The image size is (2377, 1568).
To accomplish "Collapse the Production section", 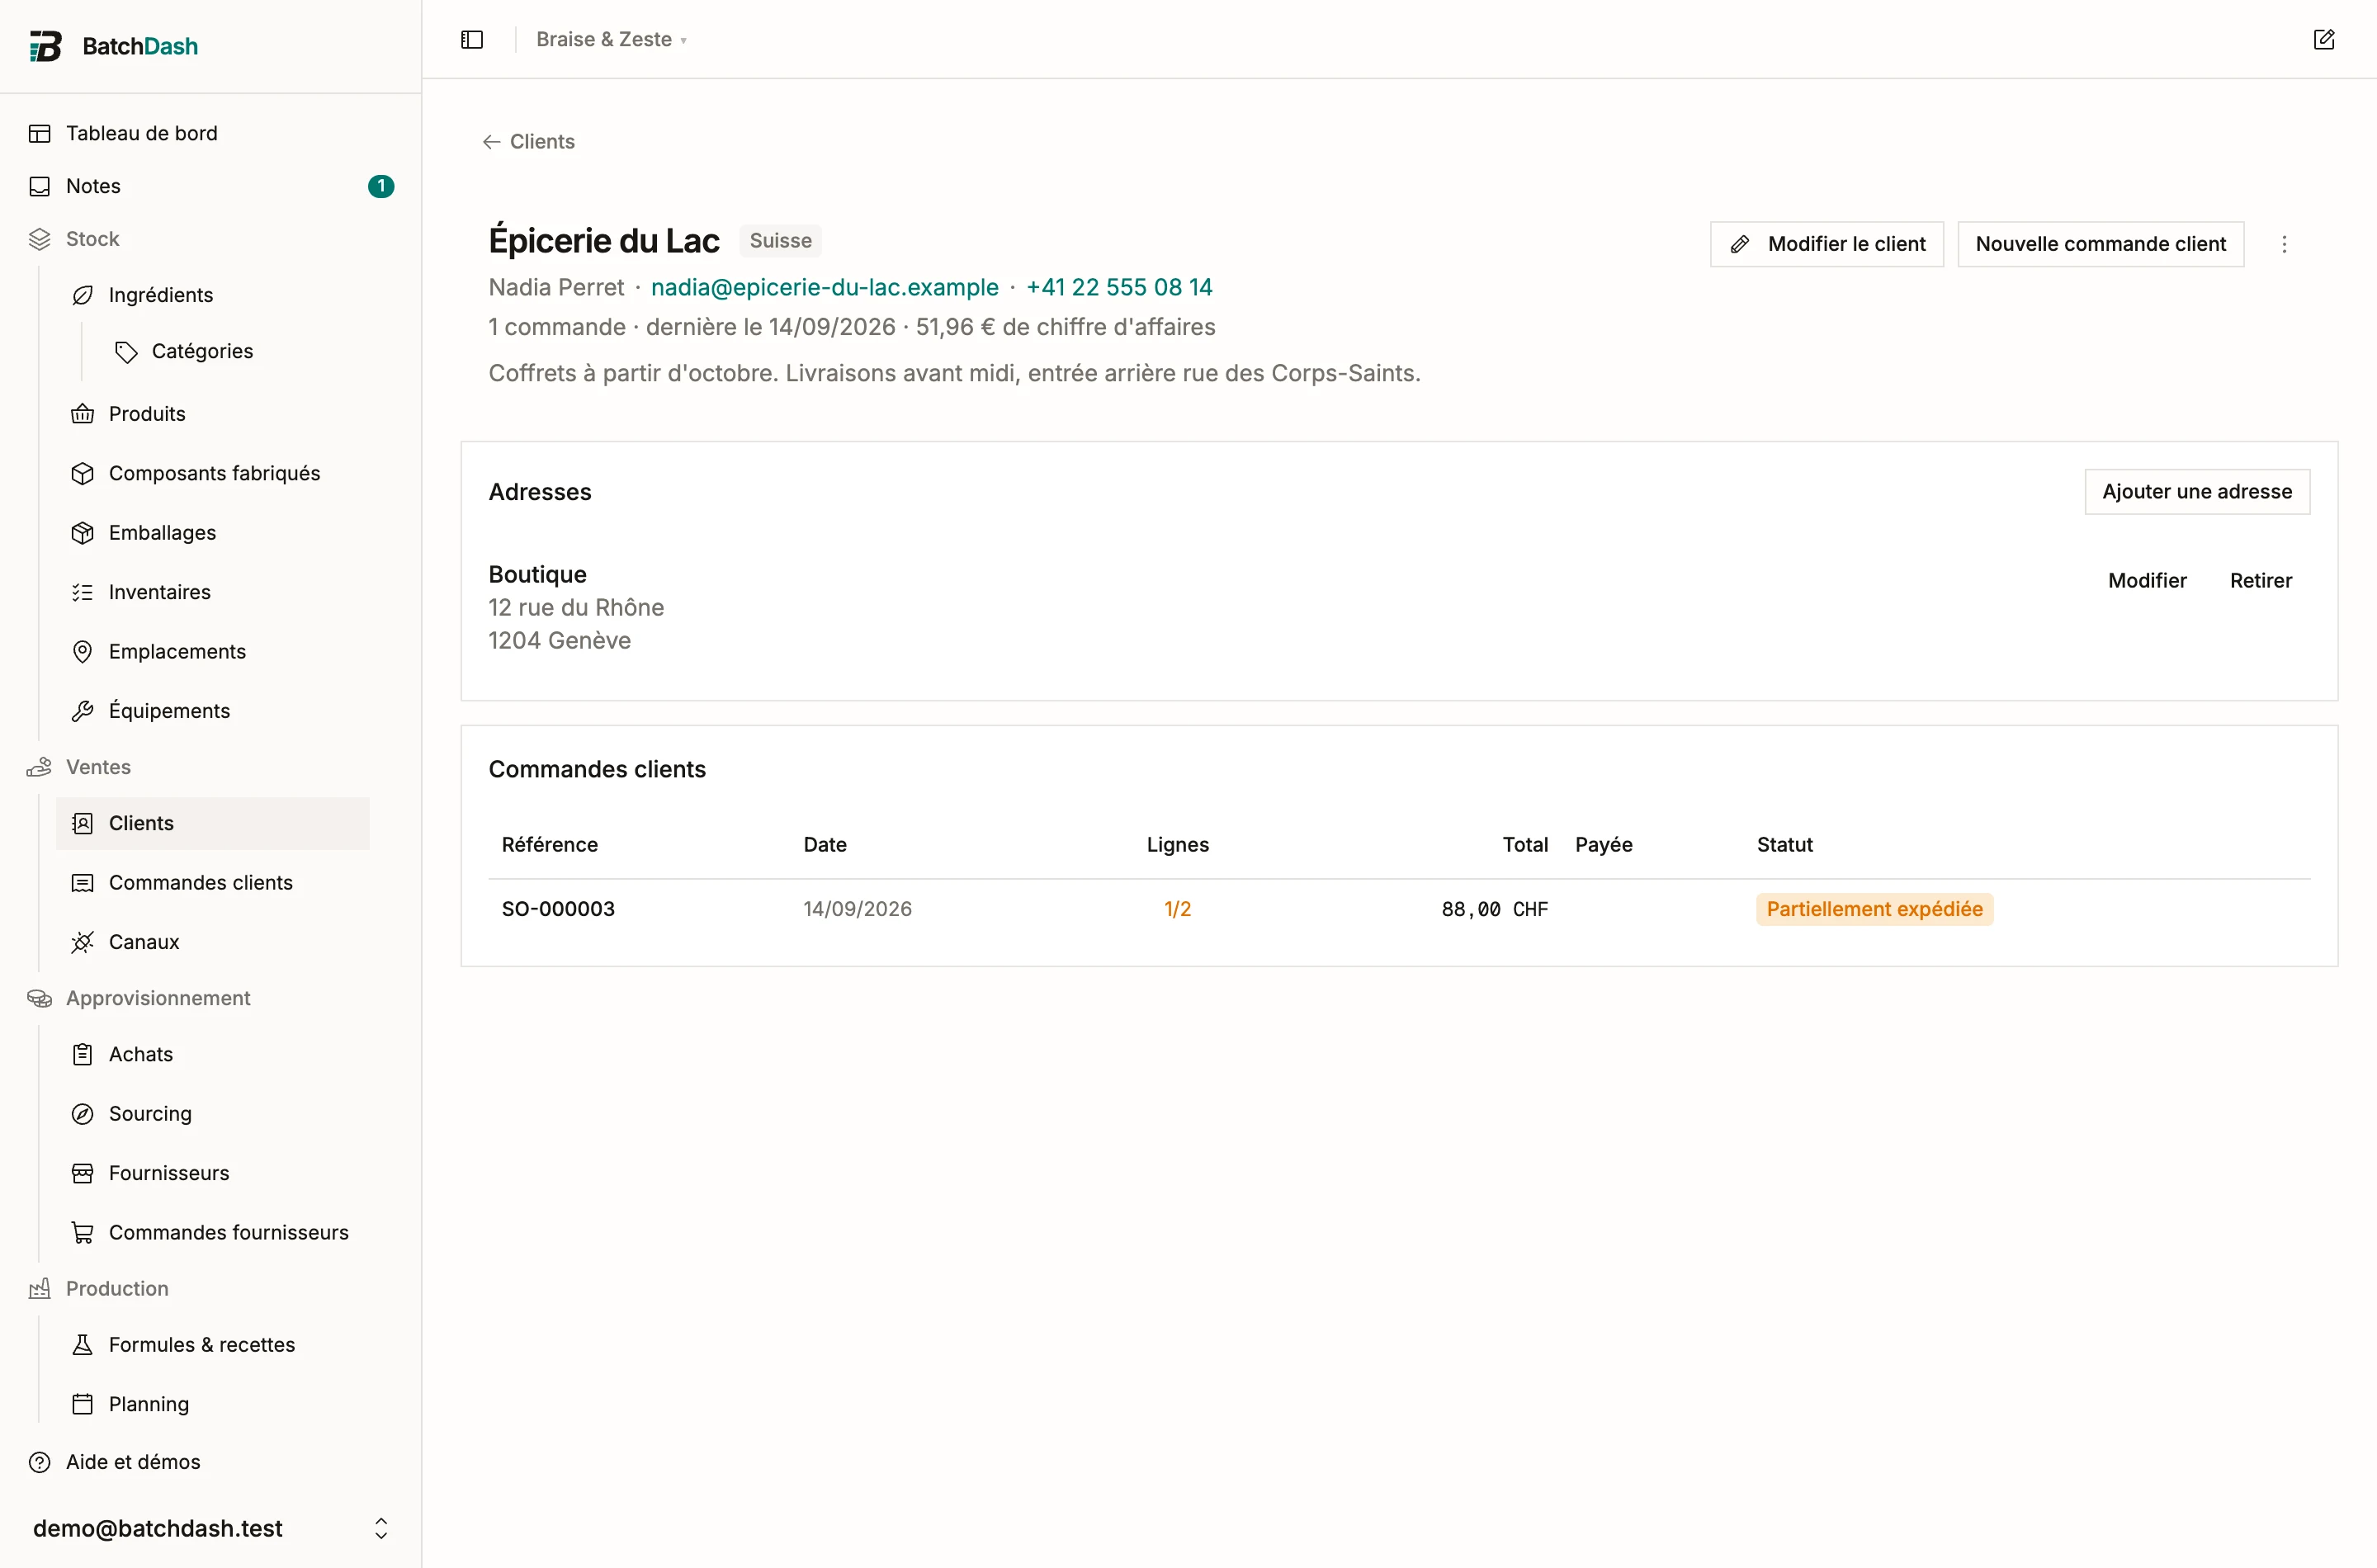I will pos(117,1289).
